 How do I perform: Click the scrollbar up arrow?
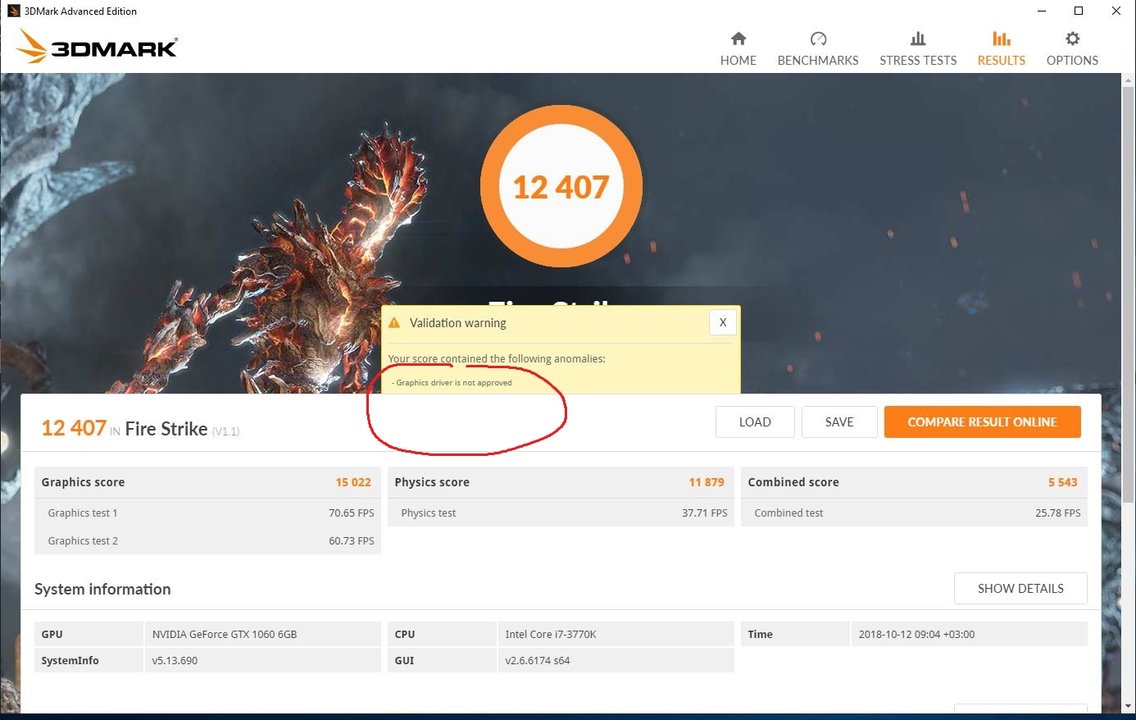click(x=1129, y=78)
